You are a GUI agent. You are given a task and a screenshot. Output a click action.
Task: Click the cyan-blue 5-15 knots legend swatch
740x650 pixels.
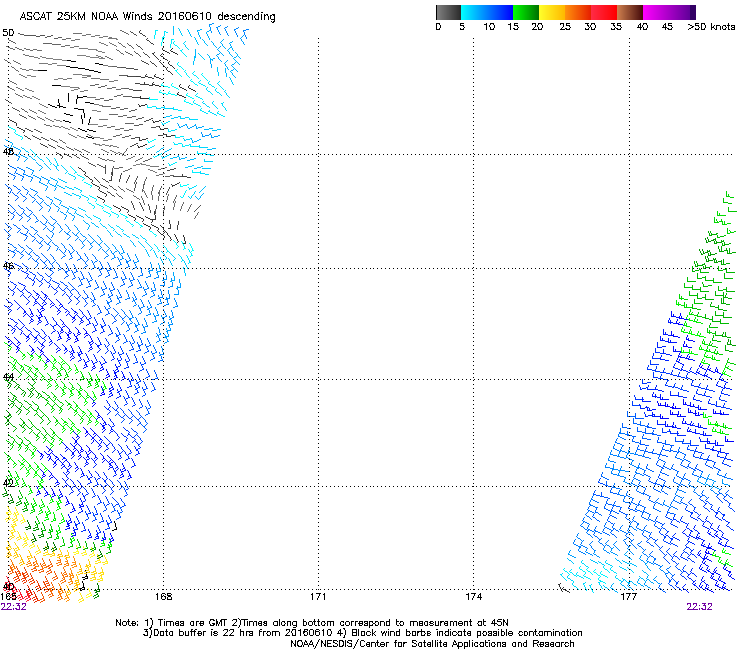(487, 12)
